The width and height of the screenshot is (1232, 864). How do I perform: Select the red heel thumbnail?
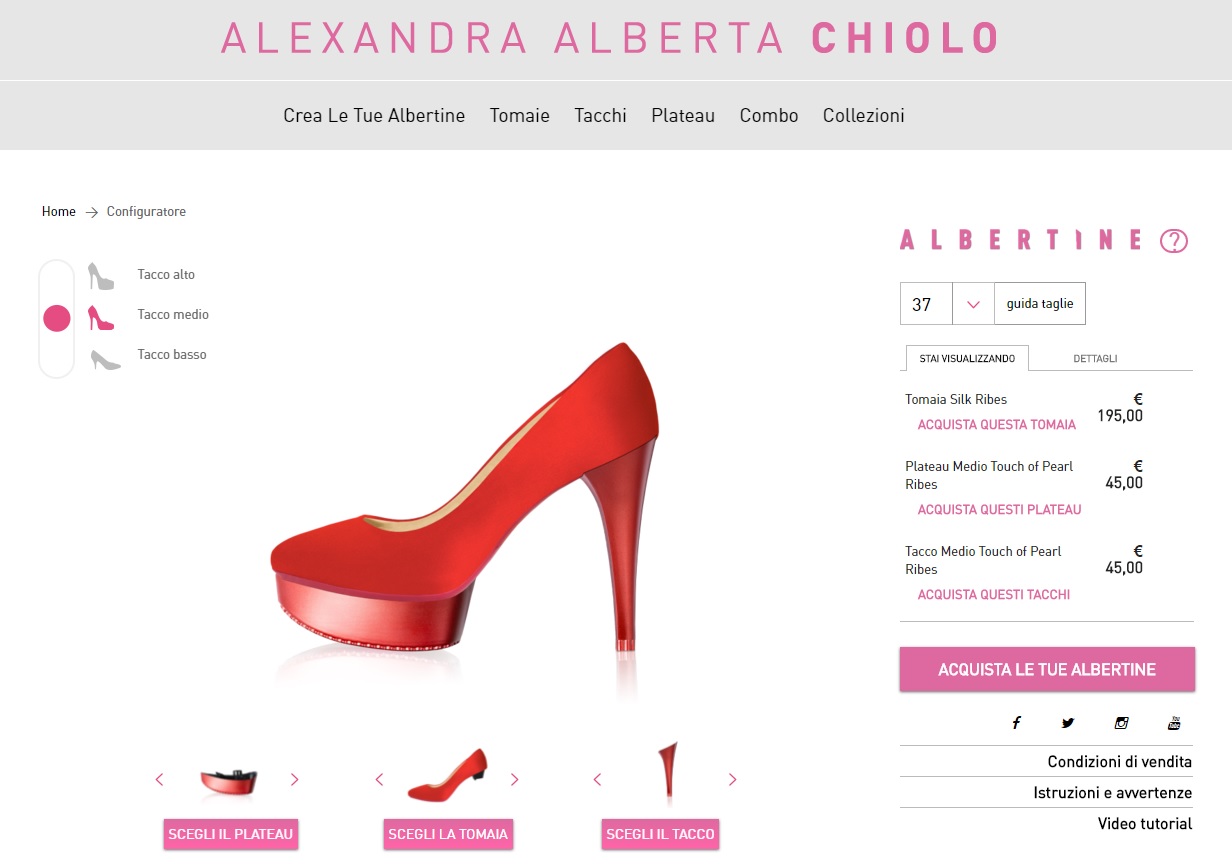(x=666, y=773)
